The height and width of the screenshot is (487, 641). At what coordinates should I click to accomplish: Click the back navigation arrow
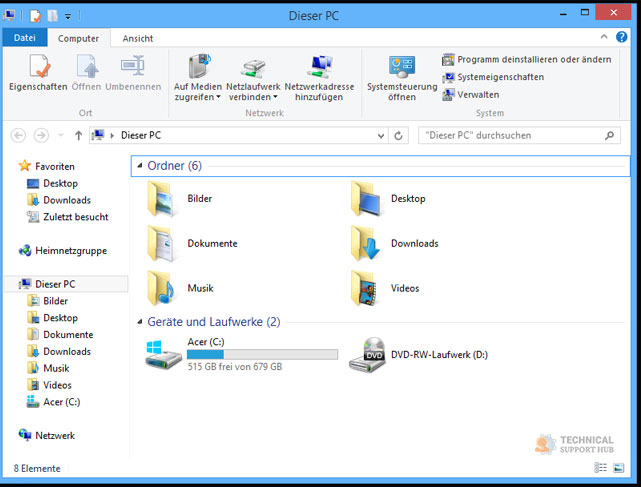[18, 135]
